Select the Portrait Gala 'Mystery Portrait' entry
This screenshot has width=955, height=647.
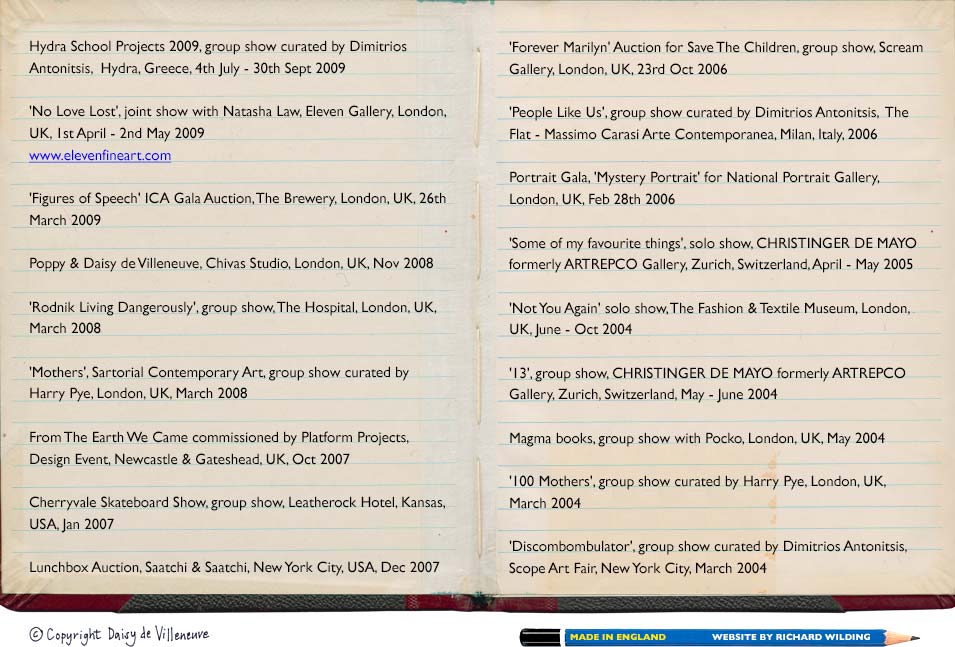click(694, 188)
